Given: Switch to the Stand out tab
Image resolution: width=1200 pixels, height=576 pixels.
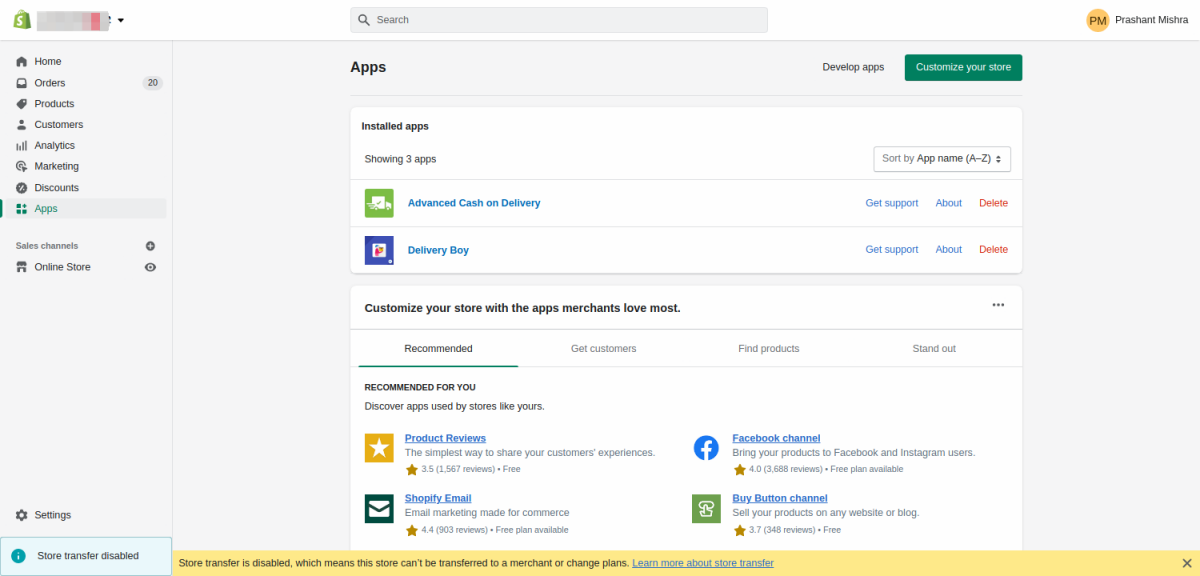Looking at the screenshot, I should point(934,349).
